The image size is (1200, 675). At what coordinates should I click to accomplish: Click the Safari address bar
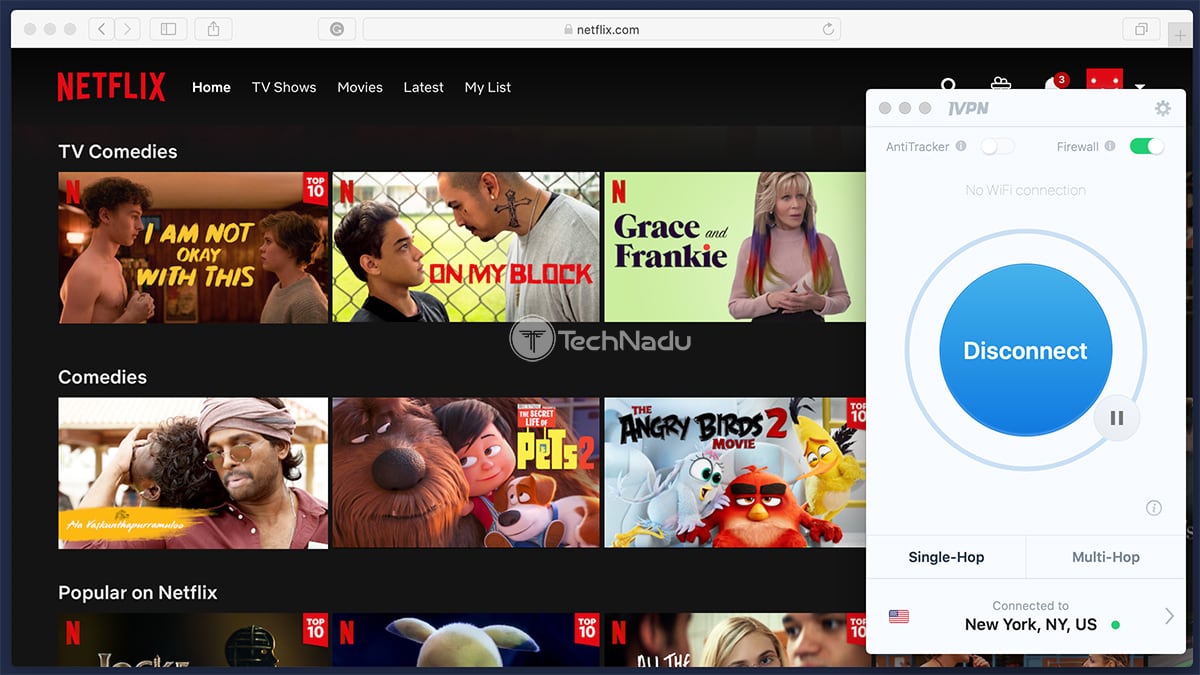[x=602, y=29]
